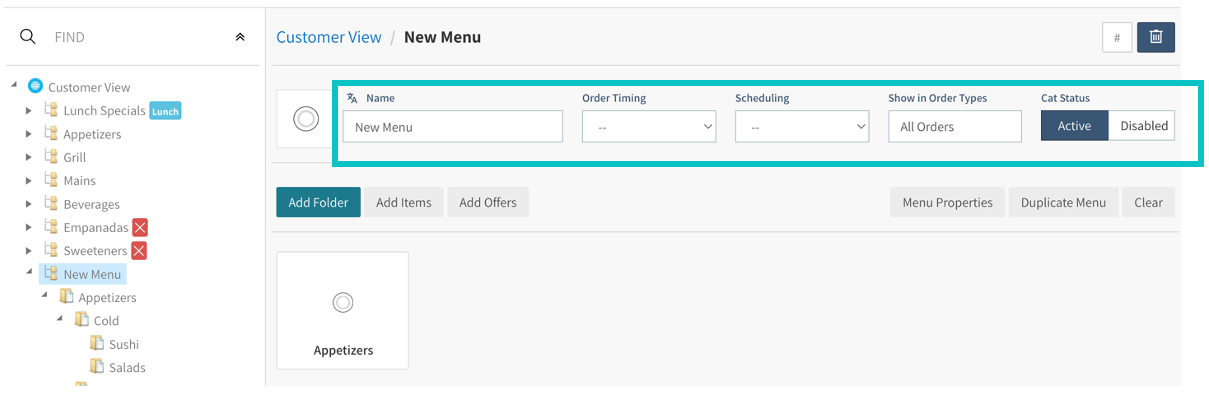Select Beverages in the tree
The image size is (1209, 393).
pyautogui.click(x=92, y=204)
